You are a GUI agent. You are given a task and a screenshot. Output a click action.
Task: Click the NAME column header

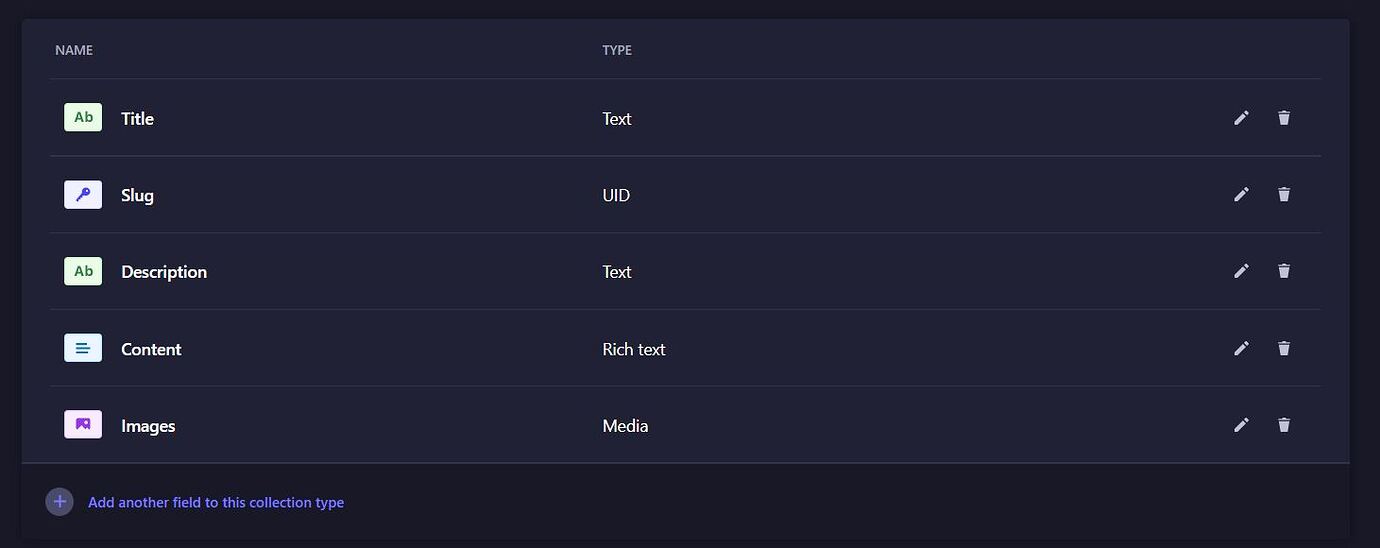[74, 50]
